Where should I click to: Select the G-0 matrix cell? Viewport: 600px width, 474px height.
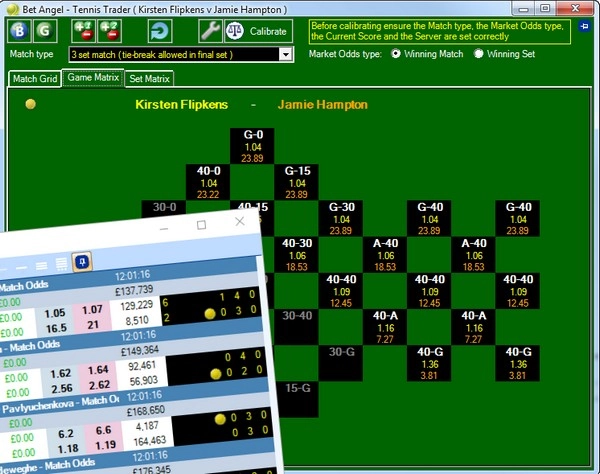tap(252, 146)
